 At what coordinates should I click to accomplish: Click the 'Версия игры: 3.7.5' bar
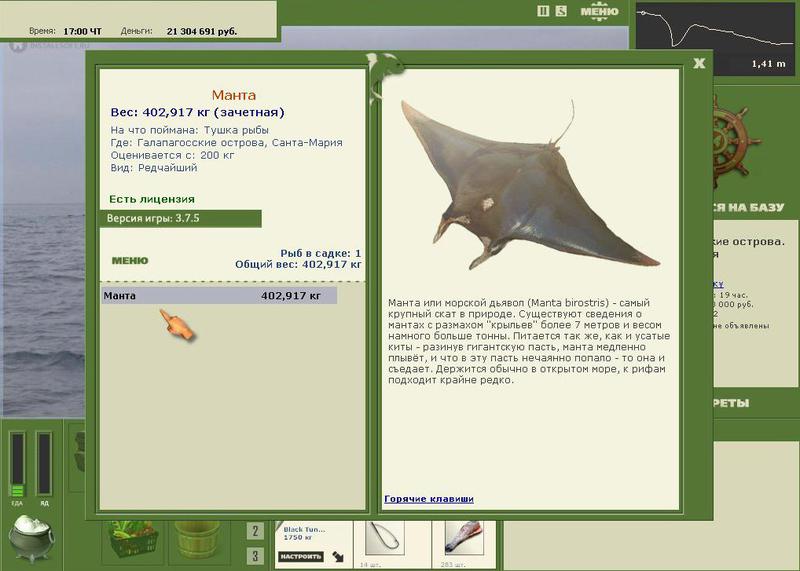point(181,218)
